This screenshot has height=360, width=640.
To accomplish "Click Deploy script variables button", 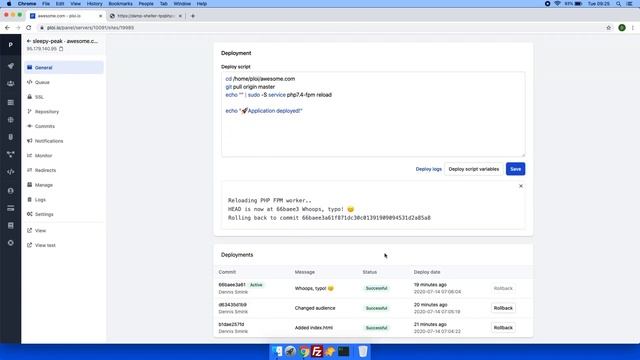I will point(473,169).
